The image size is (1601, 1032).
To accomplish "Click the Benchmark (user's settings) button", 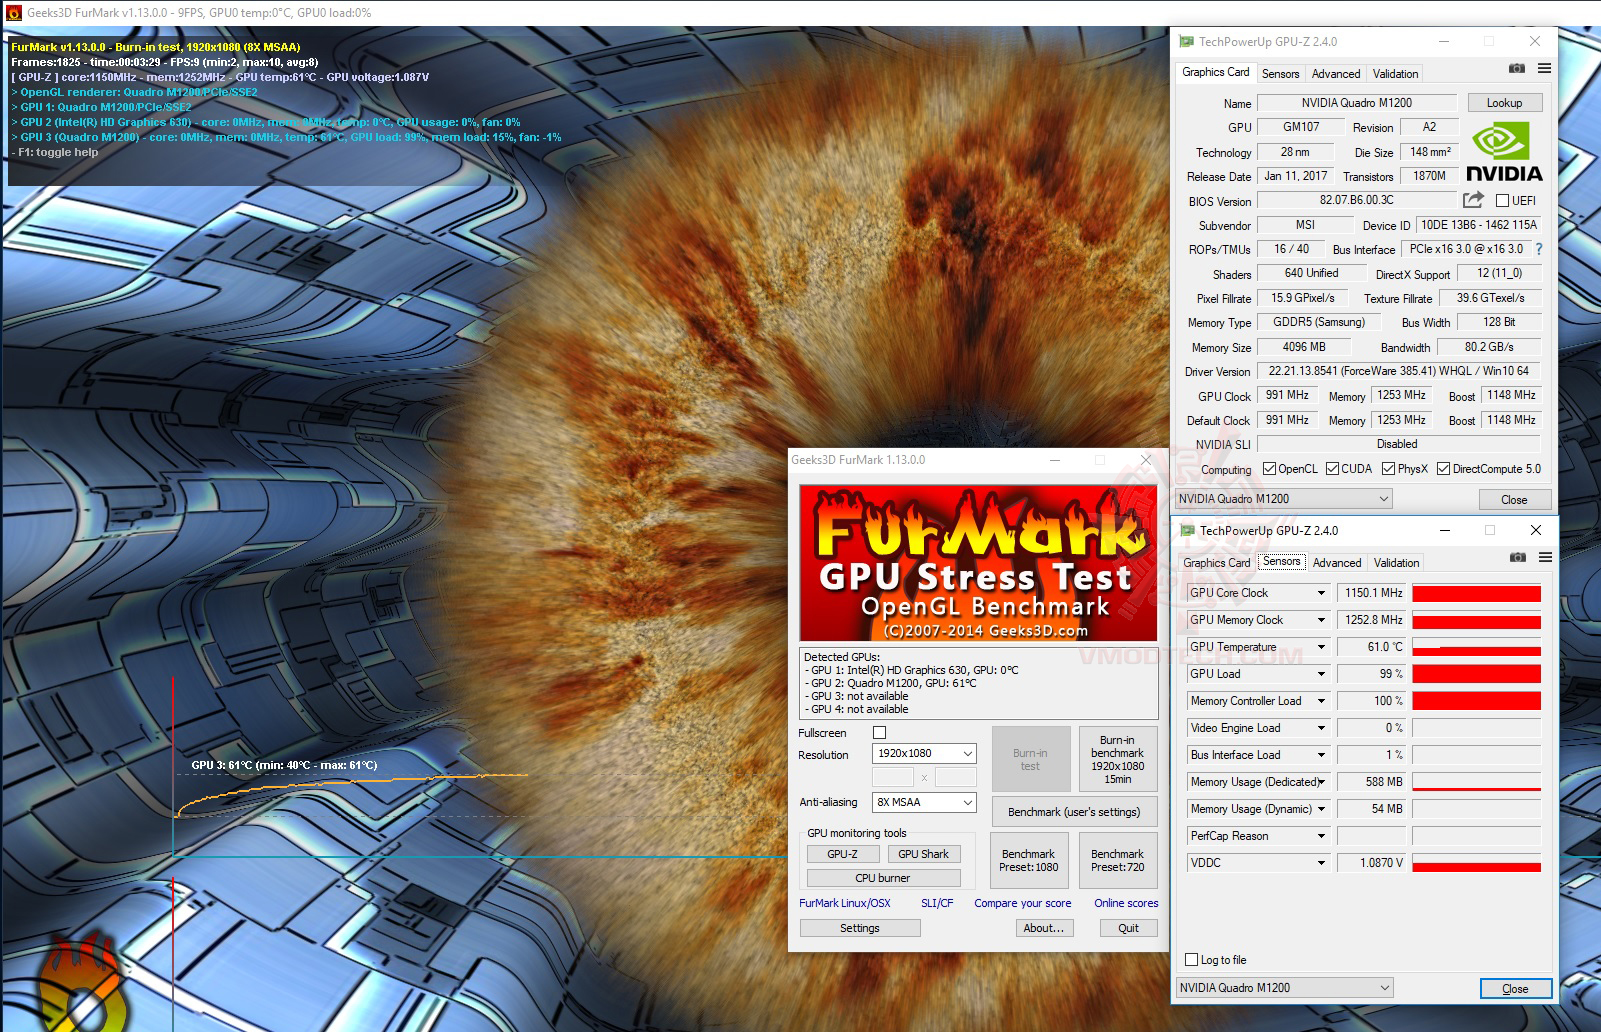I will (1074, 812).
